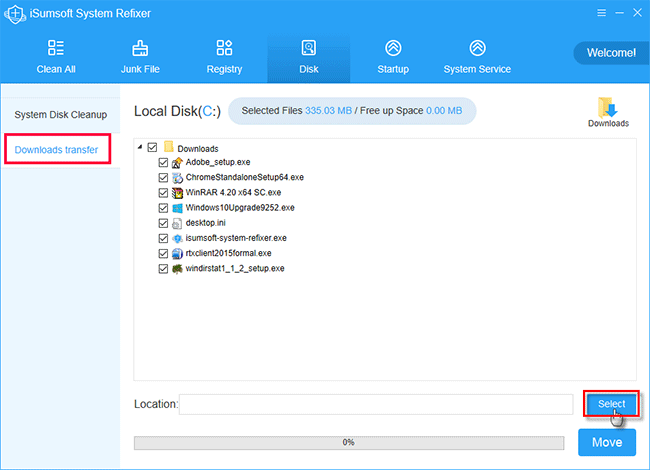The image size is (650, 470).
Task: Click the Select location button
Action: [x=611, y=403]
